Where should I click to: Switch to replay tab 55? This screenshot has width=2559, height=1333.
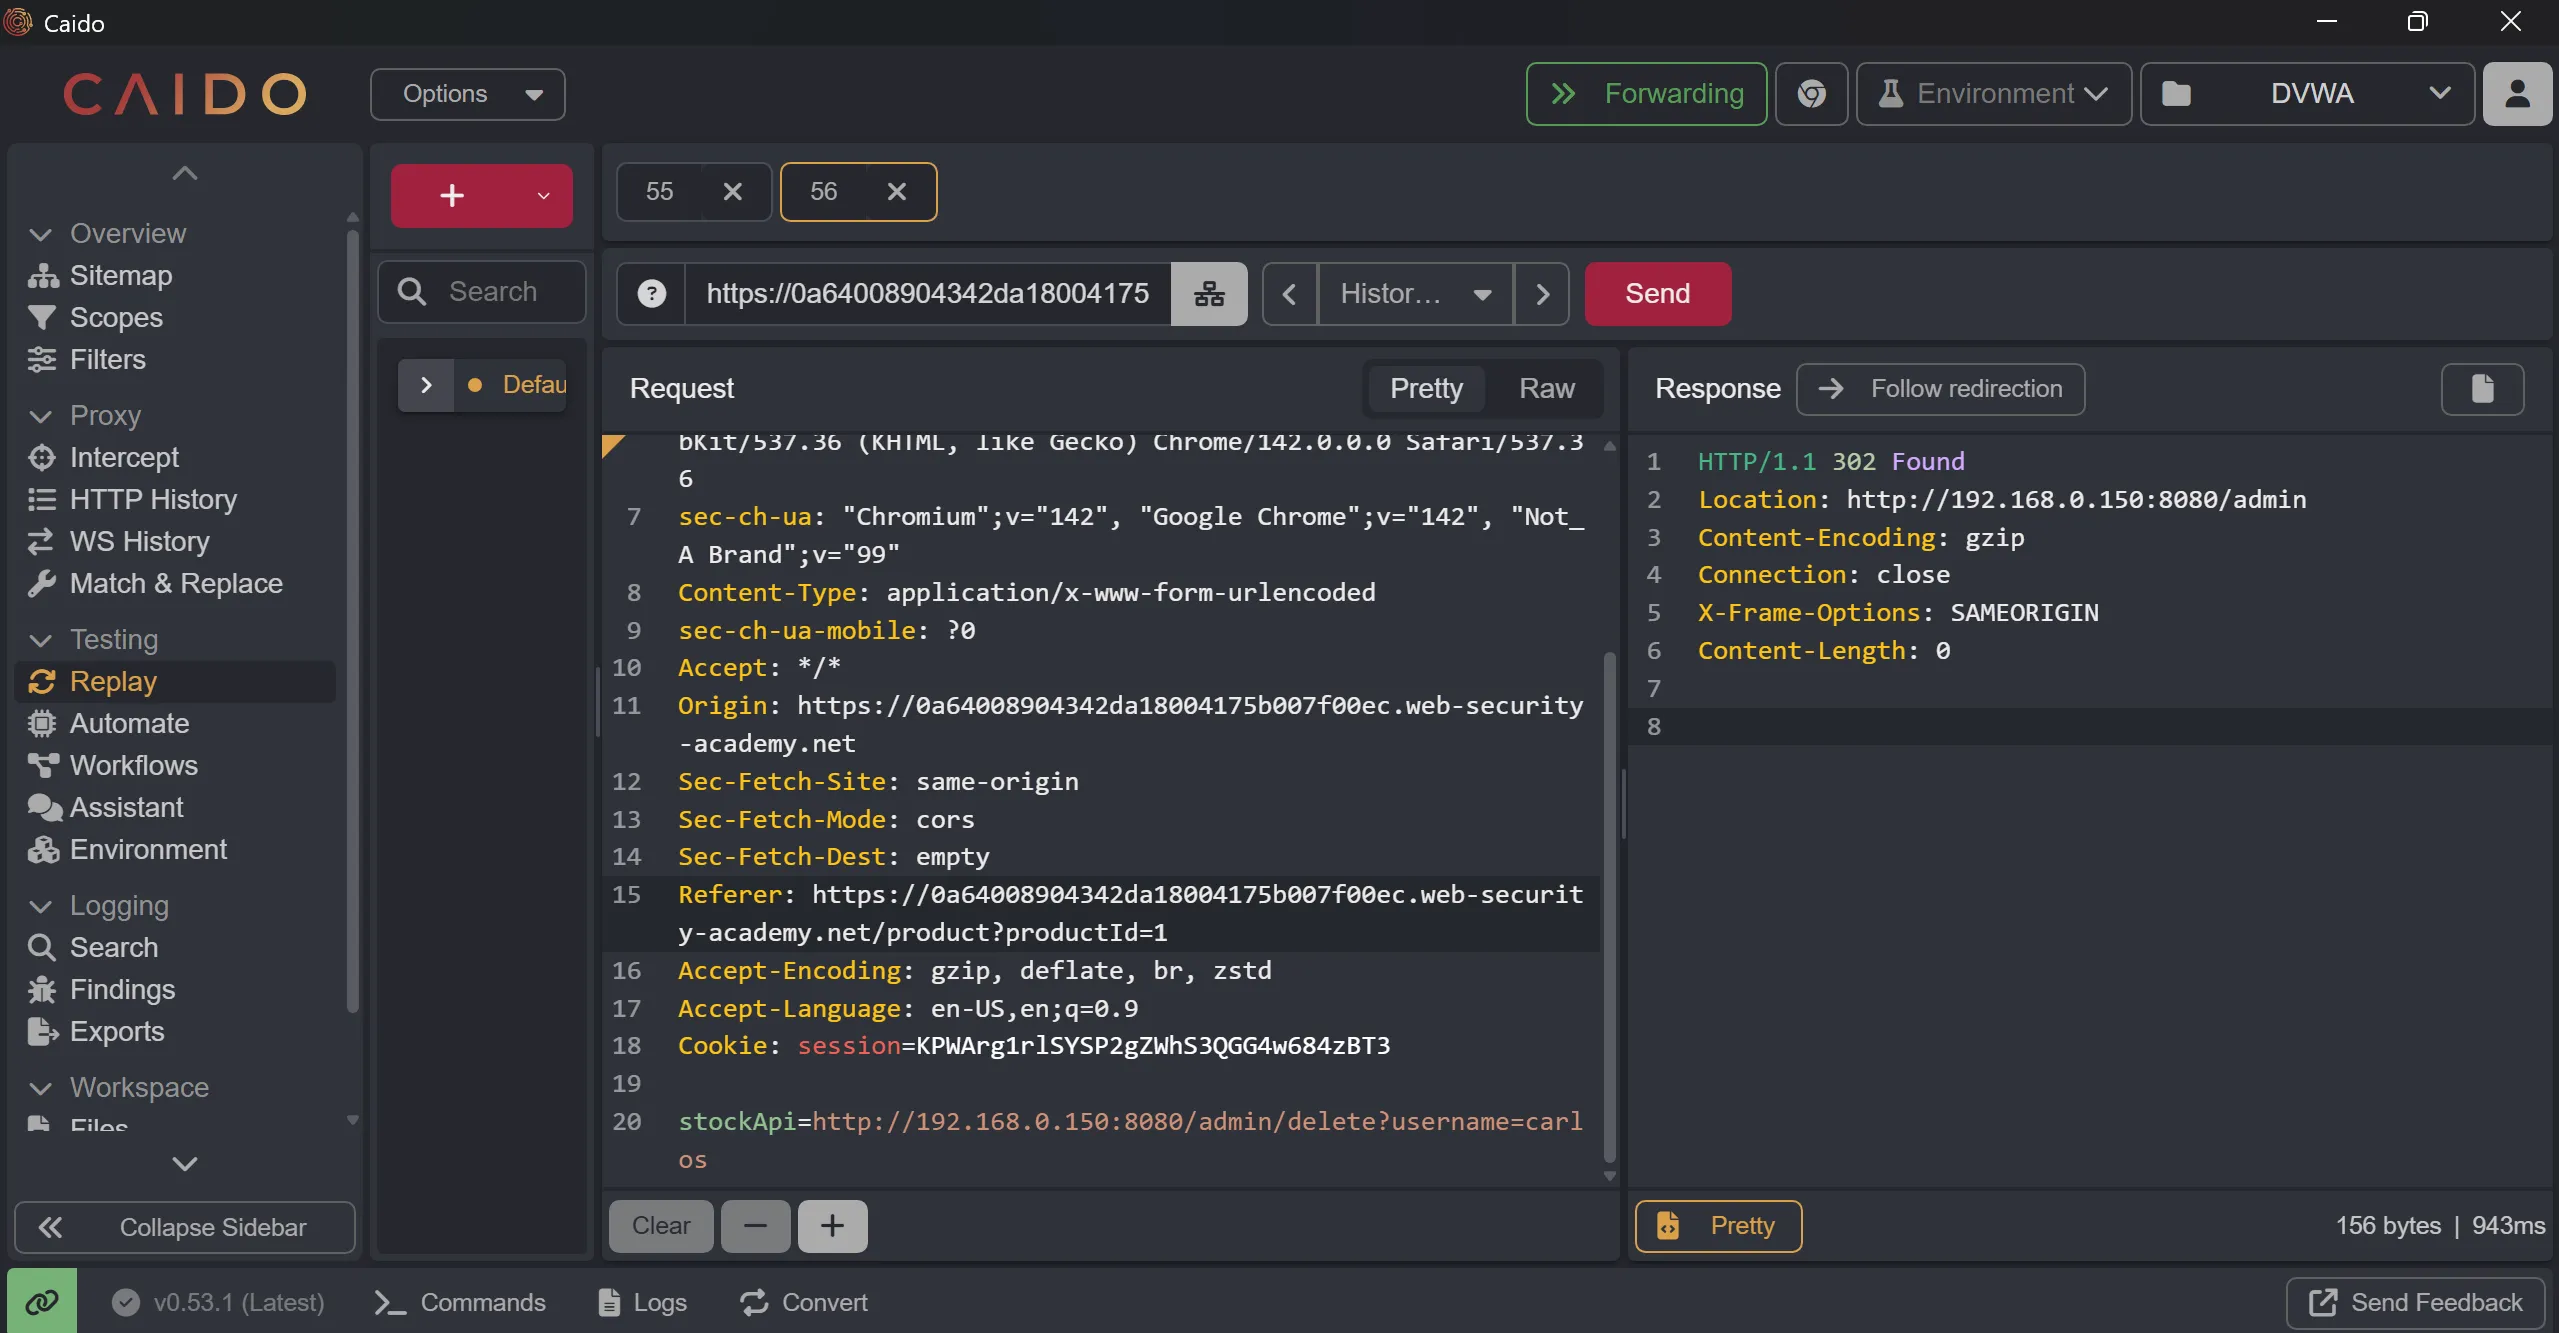pos(660,192)
